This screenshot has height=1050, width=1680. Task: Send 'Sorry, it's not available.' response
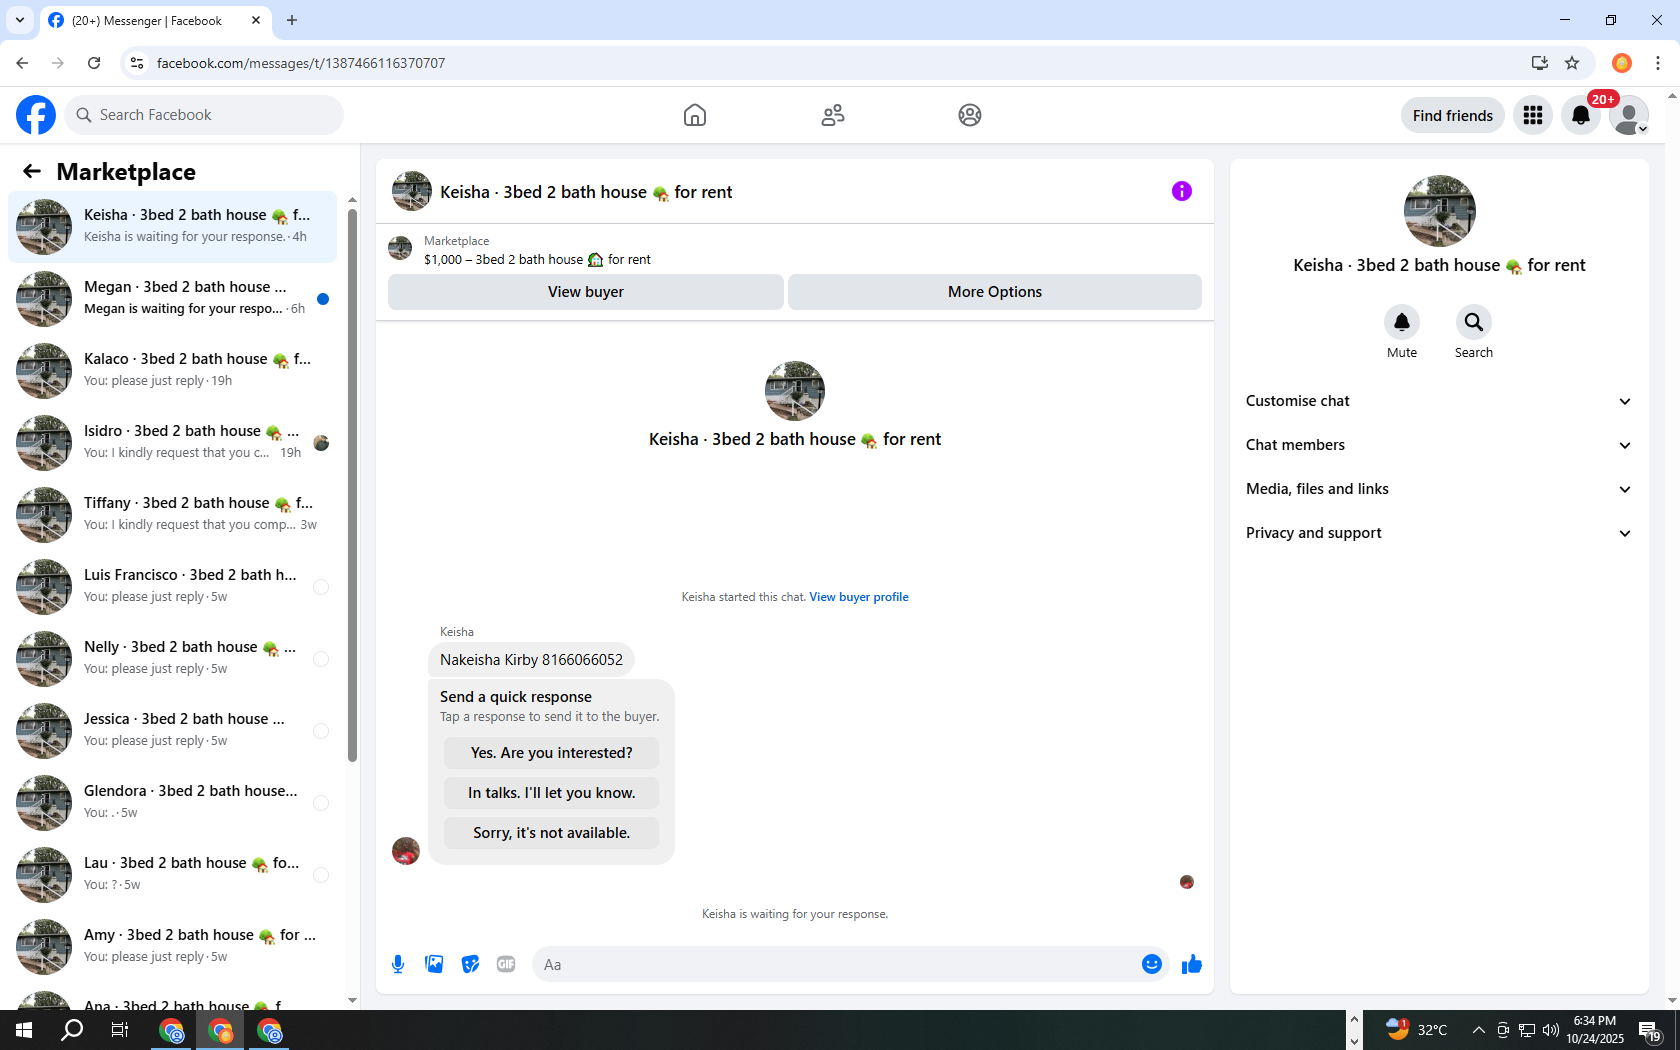pos(552,833)
